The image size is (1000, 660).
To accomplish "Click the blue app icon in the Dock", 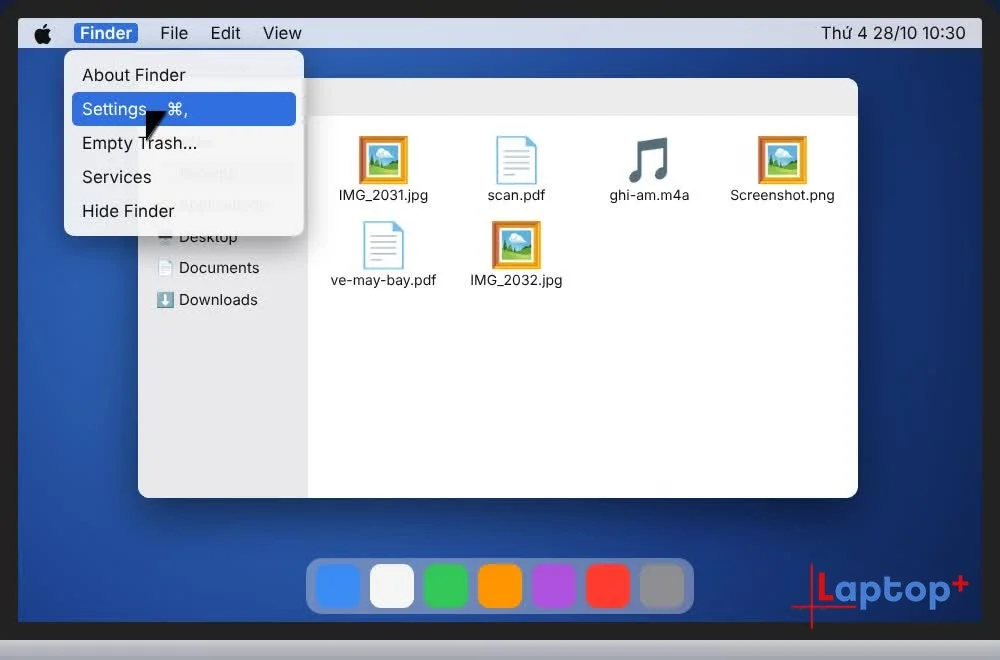I will [337, 585].
